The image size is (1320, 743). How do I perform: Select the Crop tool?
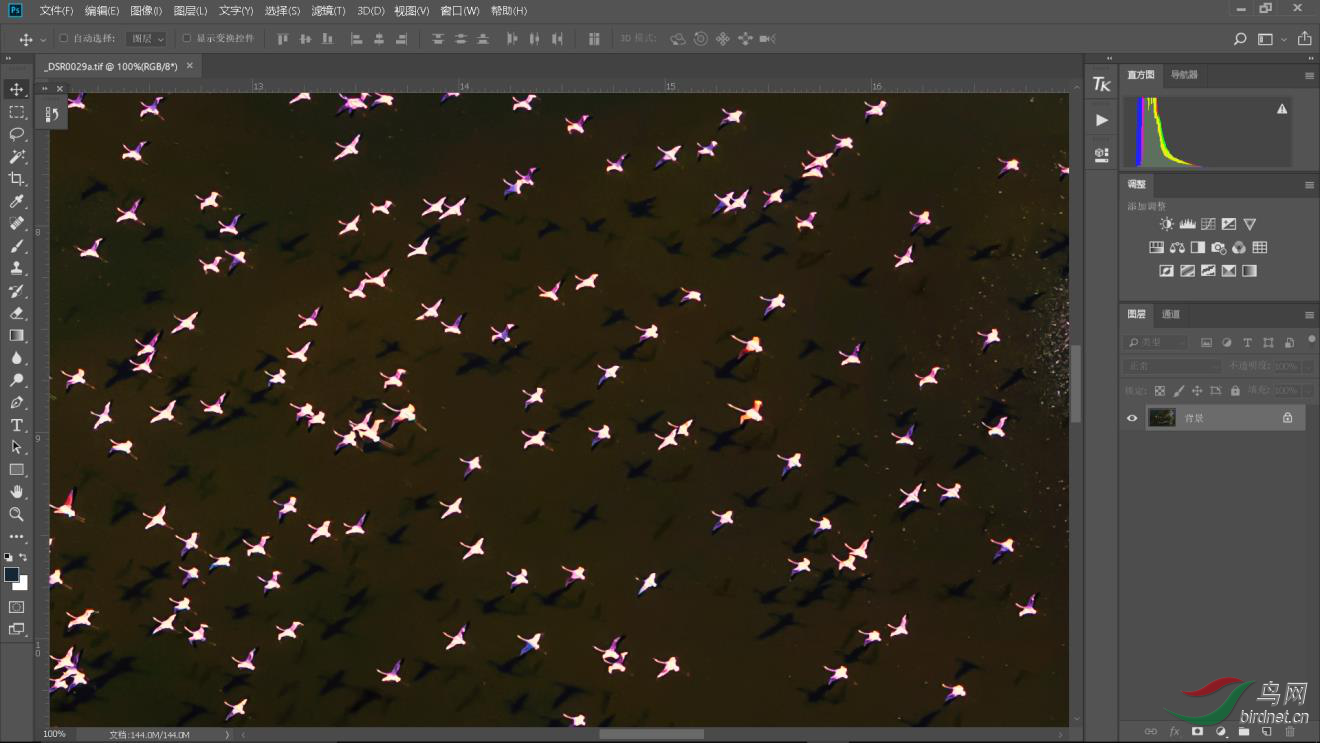17,179
